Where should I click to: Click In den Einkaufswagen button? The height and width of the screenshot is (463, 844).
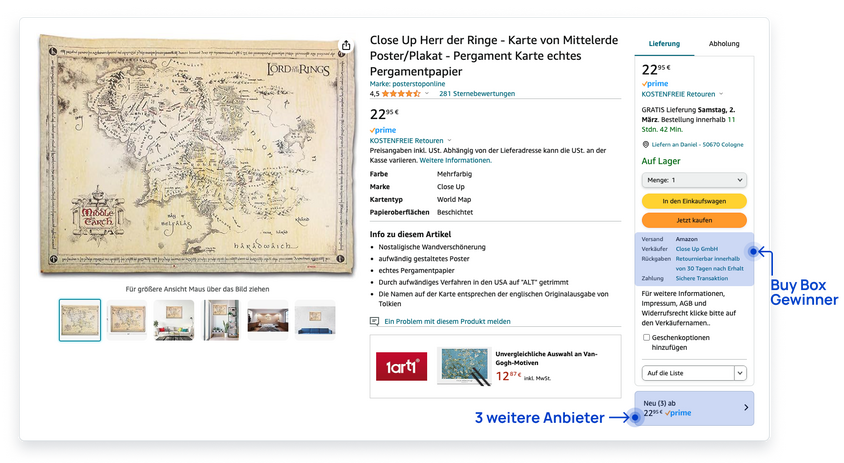click(x=694, y=201)
